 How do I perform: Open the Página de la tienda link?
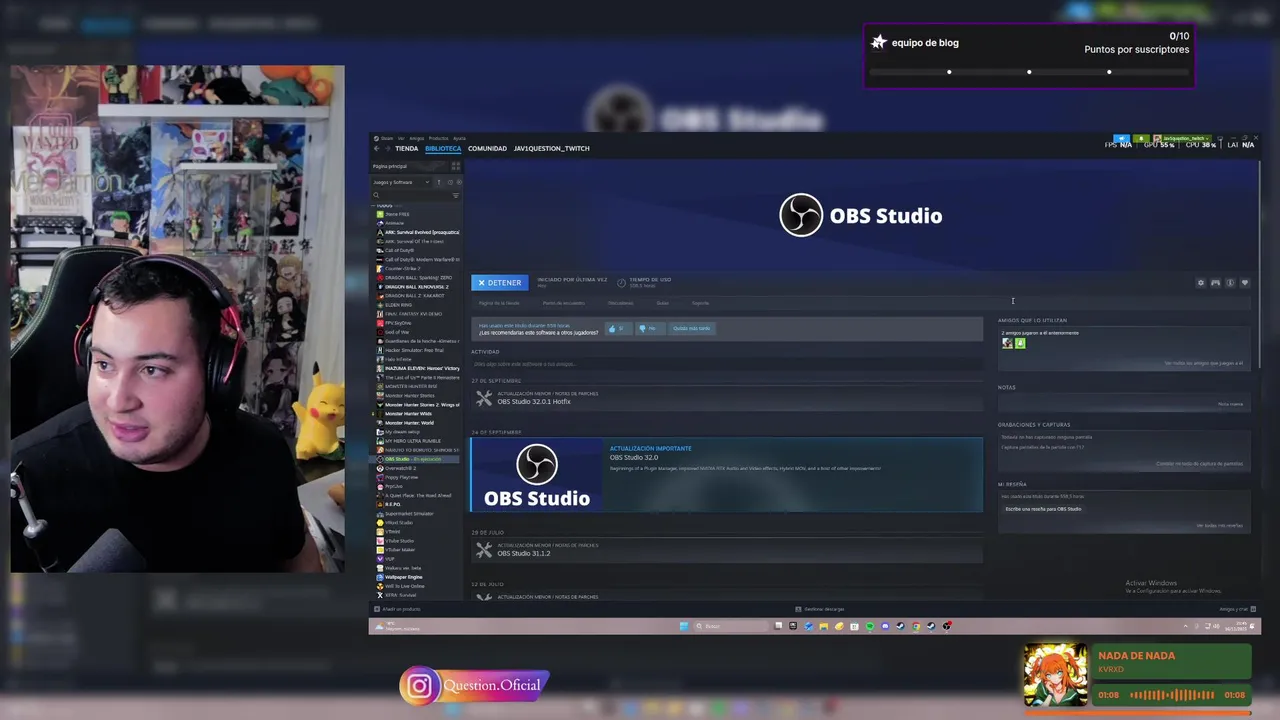[x=499, y=303]
